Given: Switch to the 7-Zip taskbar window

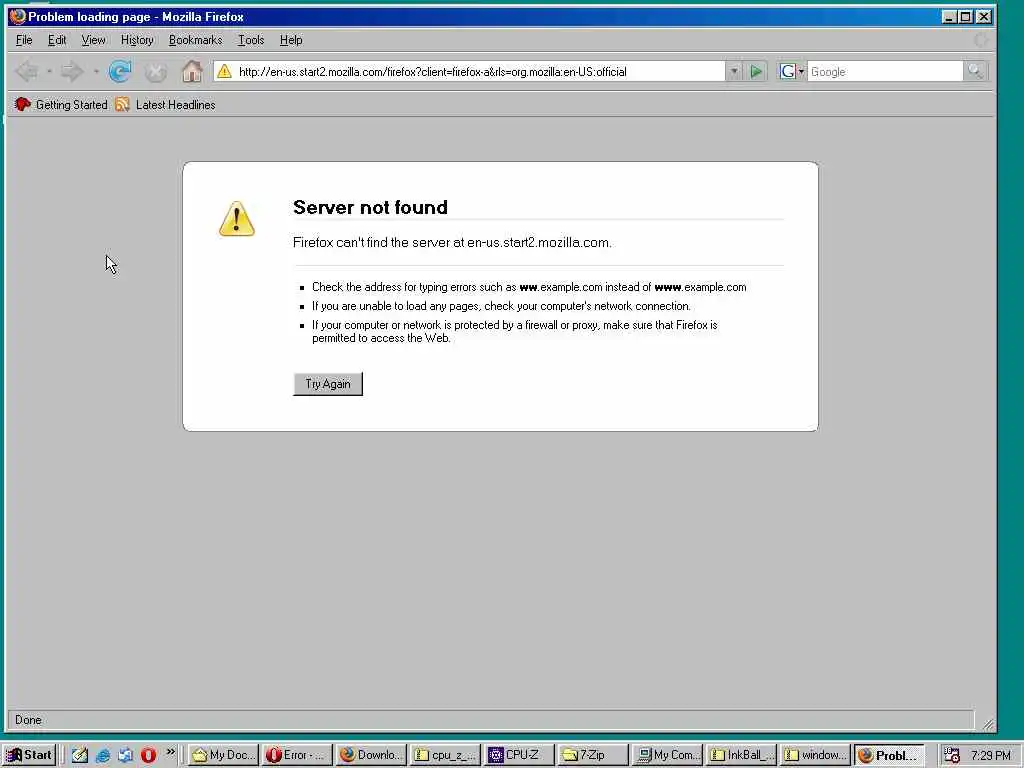Looking at the screenshot, I should click(593, 755).
